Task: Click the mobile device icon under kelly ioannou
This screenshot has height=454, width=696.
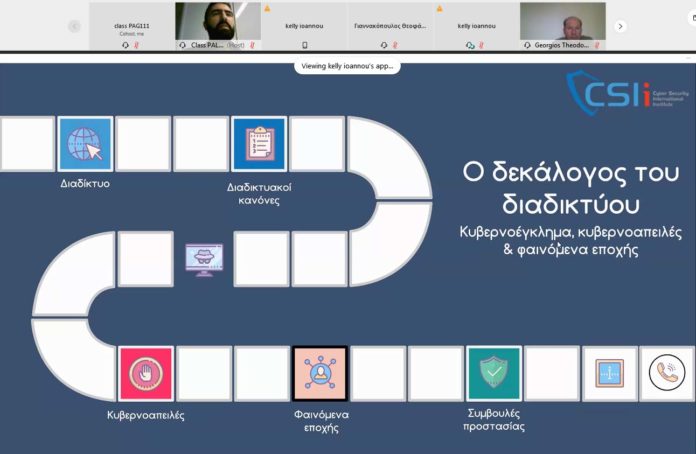Action: 304,45
